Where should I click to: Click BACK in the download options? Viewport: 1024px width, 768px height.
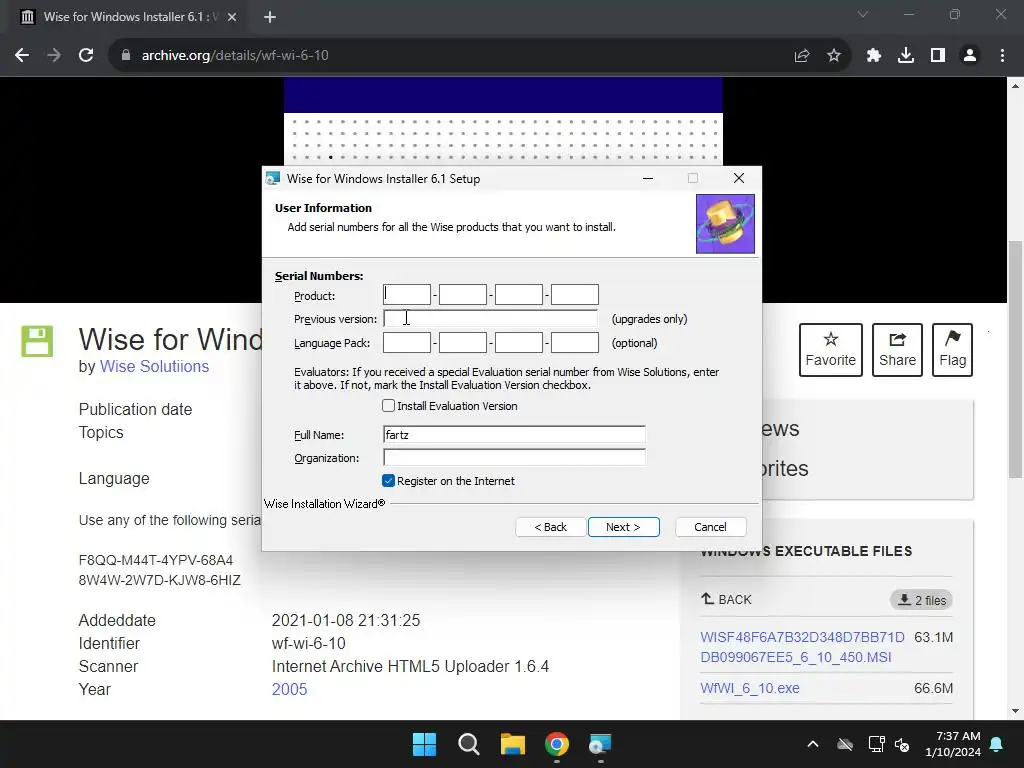click(726, 600)
